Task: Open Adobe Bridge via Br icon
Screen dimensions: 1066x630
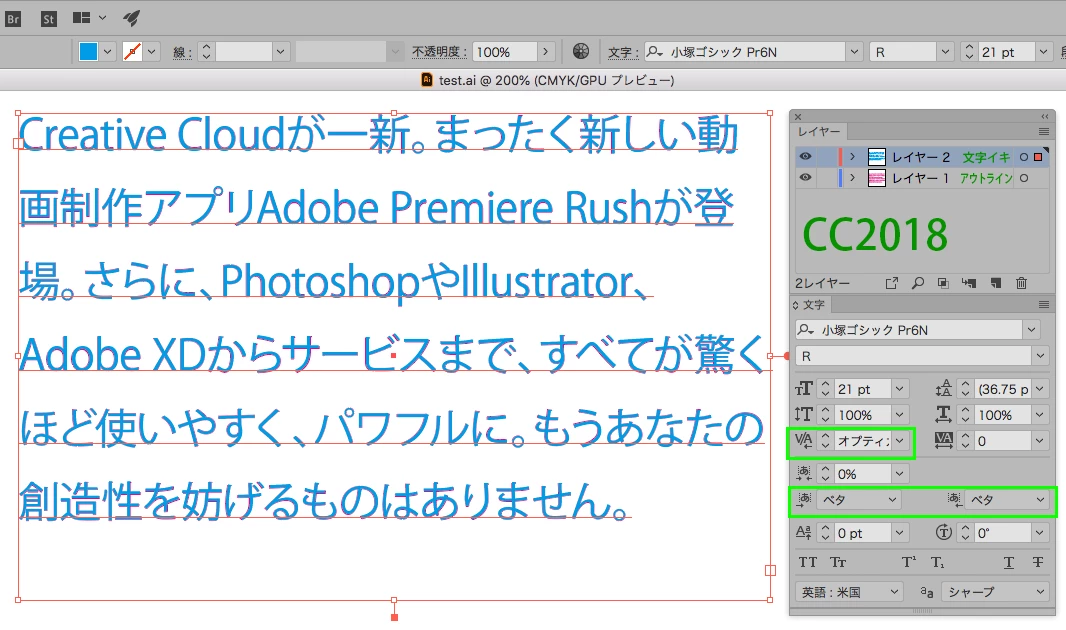Action: click(x=13, y=18)
